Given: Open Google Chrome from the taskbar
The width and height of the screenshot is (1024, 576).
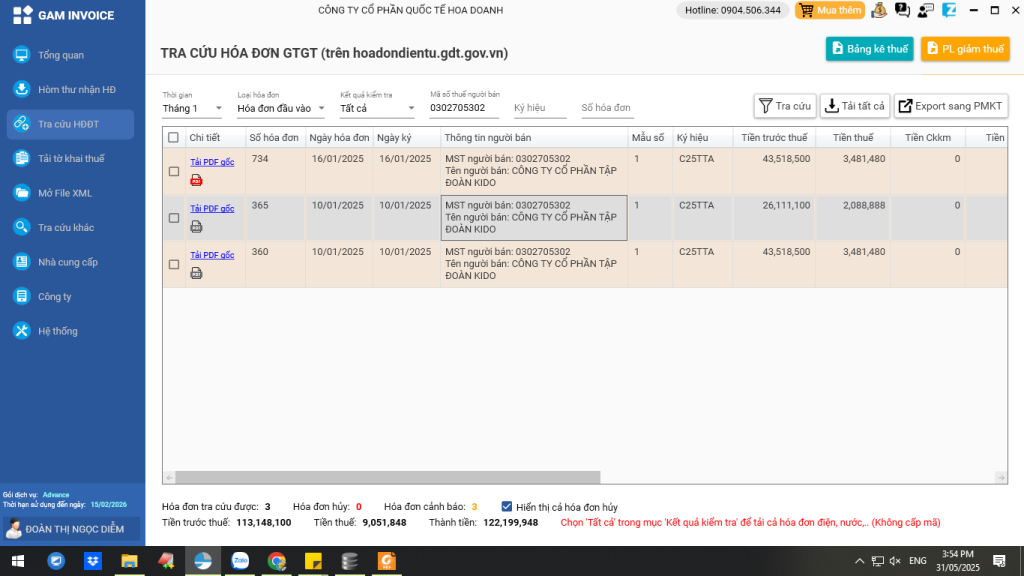Looking at the screenshot, I should point(276,561).
